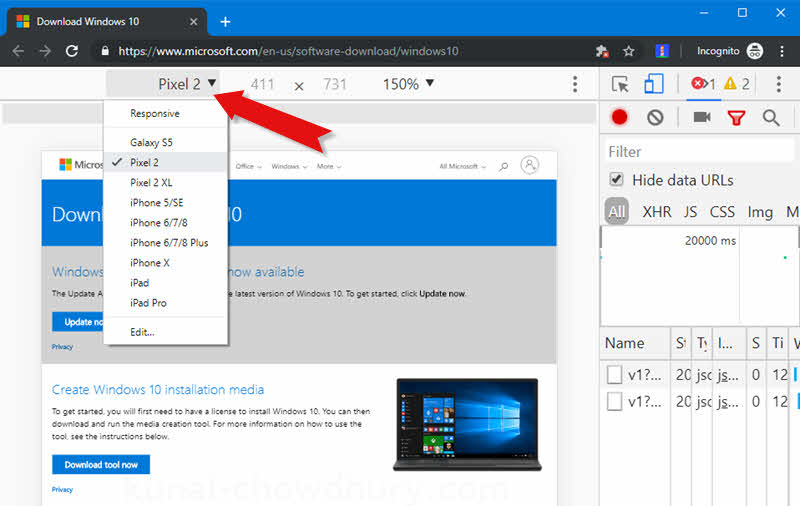Go back using browser back arrow
The image size is (800, 506).
pos(18,51)
